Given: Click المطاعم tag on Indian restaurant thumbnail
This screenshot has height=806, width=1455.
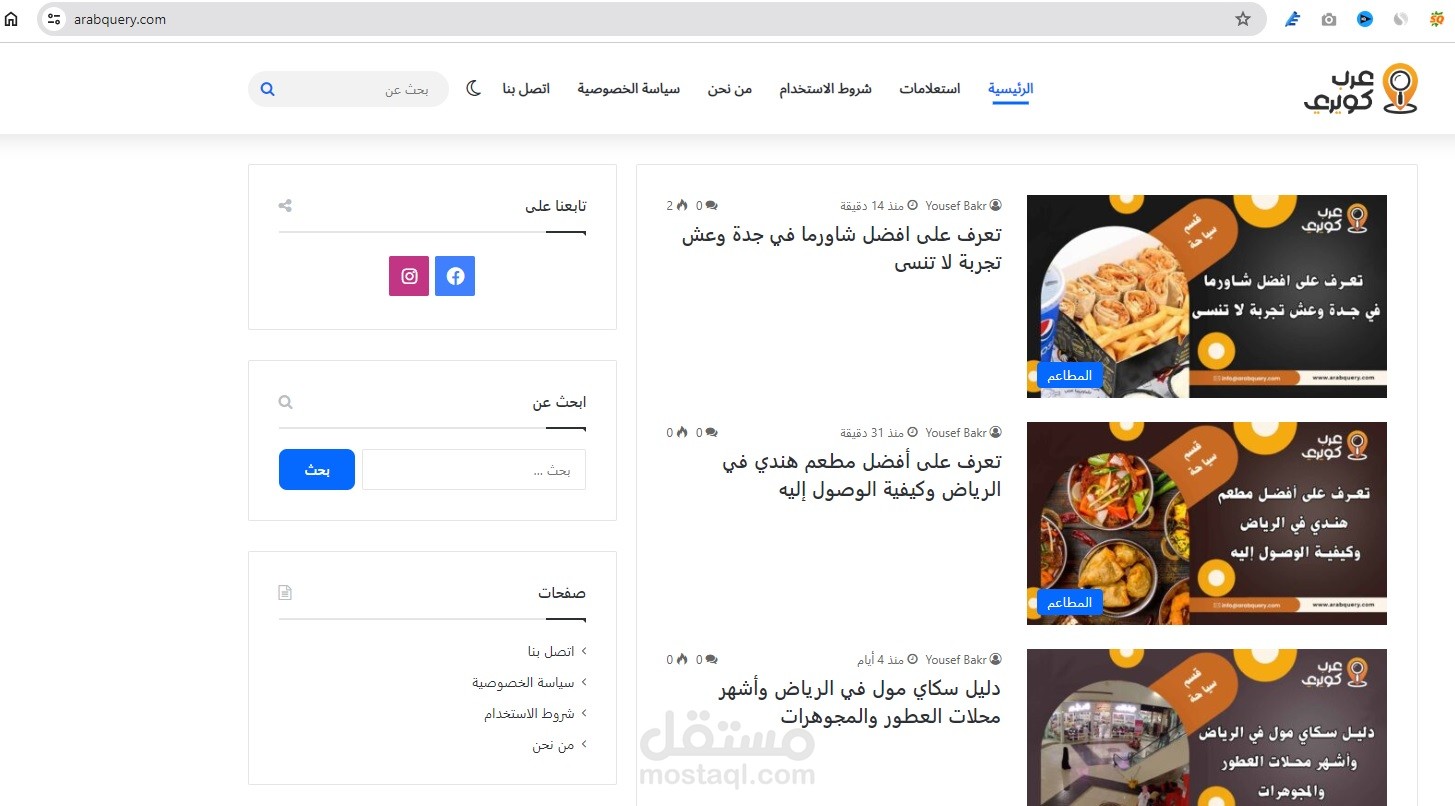Looking at the screenshot, I should 1069,602.
